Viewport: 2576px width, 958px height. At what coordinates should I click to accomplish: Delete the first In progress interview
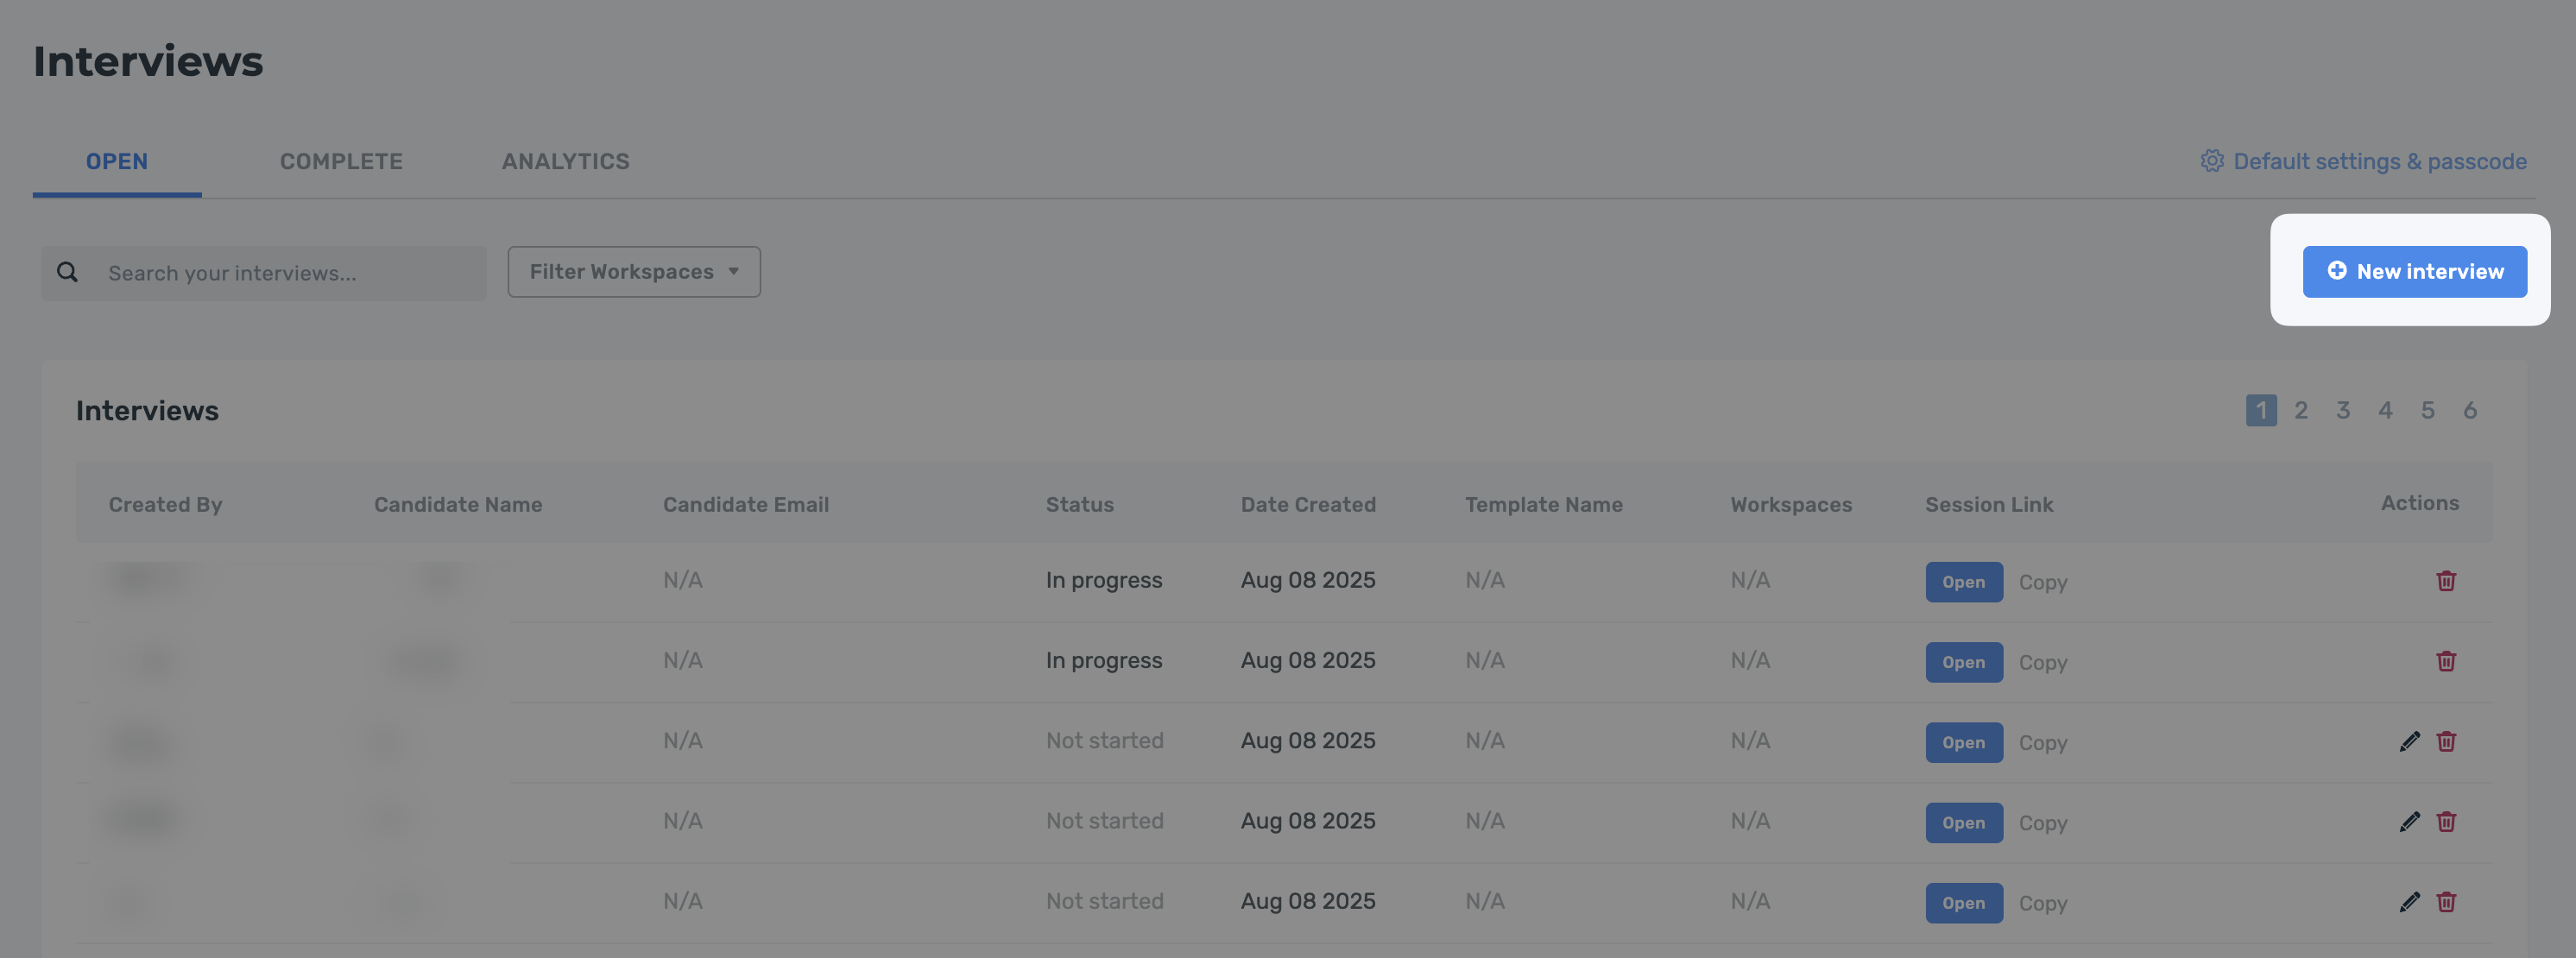(2446, 581)
